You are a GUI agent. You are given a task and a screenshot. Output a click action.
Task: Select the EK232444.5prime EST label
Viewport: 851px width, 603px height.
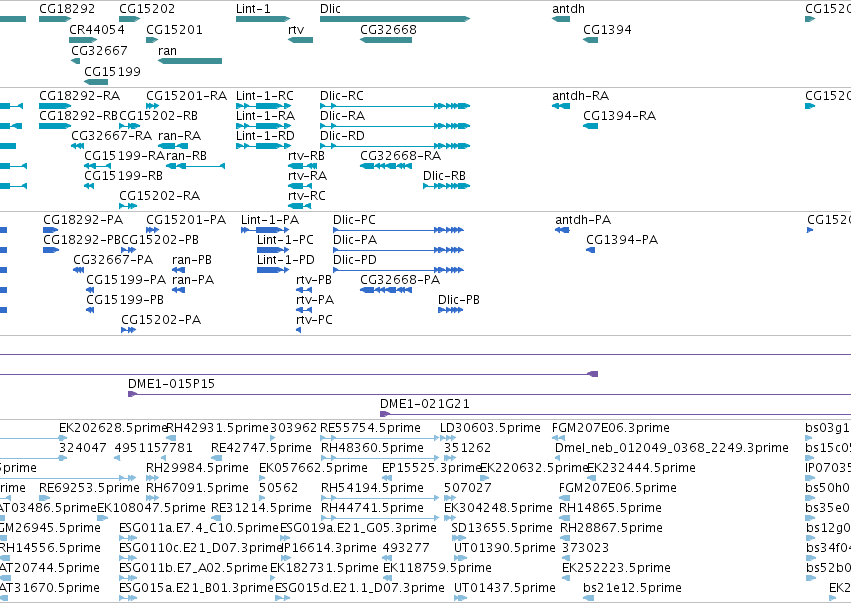pyautogui.click(x=641, y=468)
